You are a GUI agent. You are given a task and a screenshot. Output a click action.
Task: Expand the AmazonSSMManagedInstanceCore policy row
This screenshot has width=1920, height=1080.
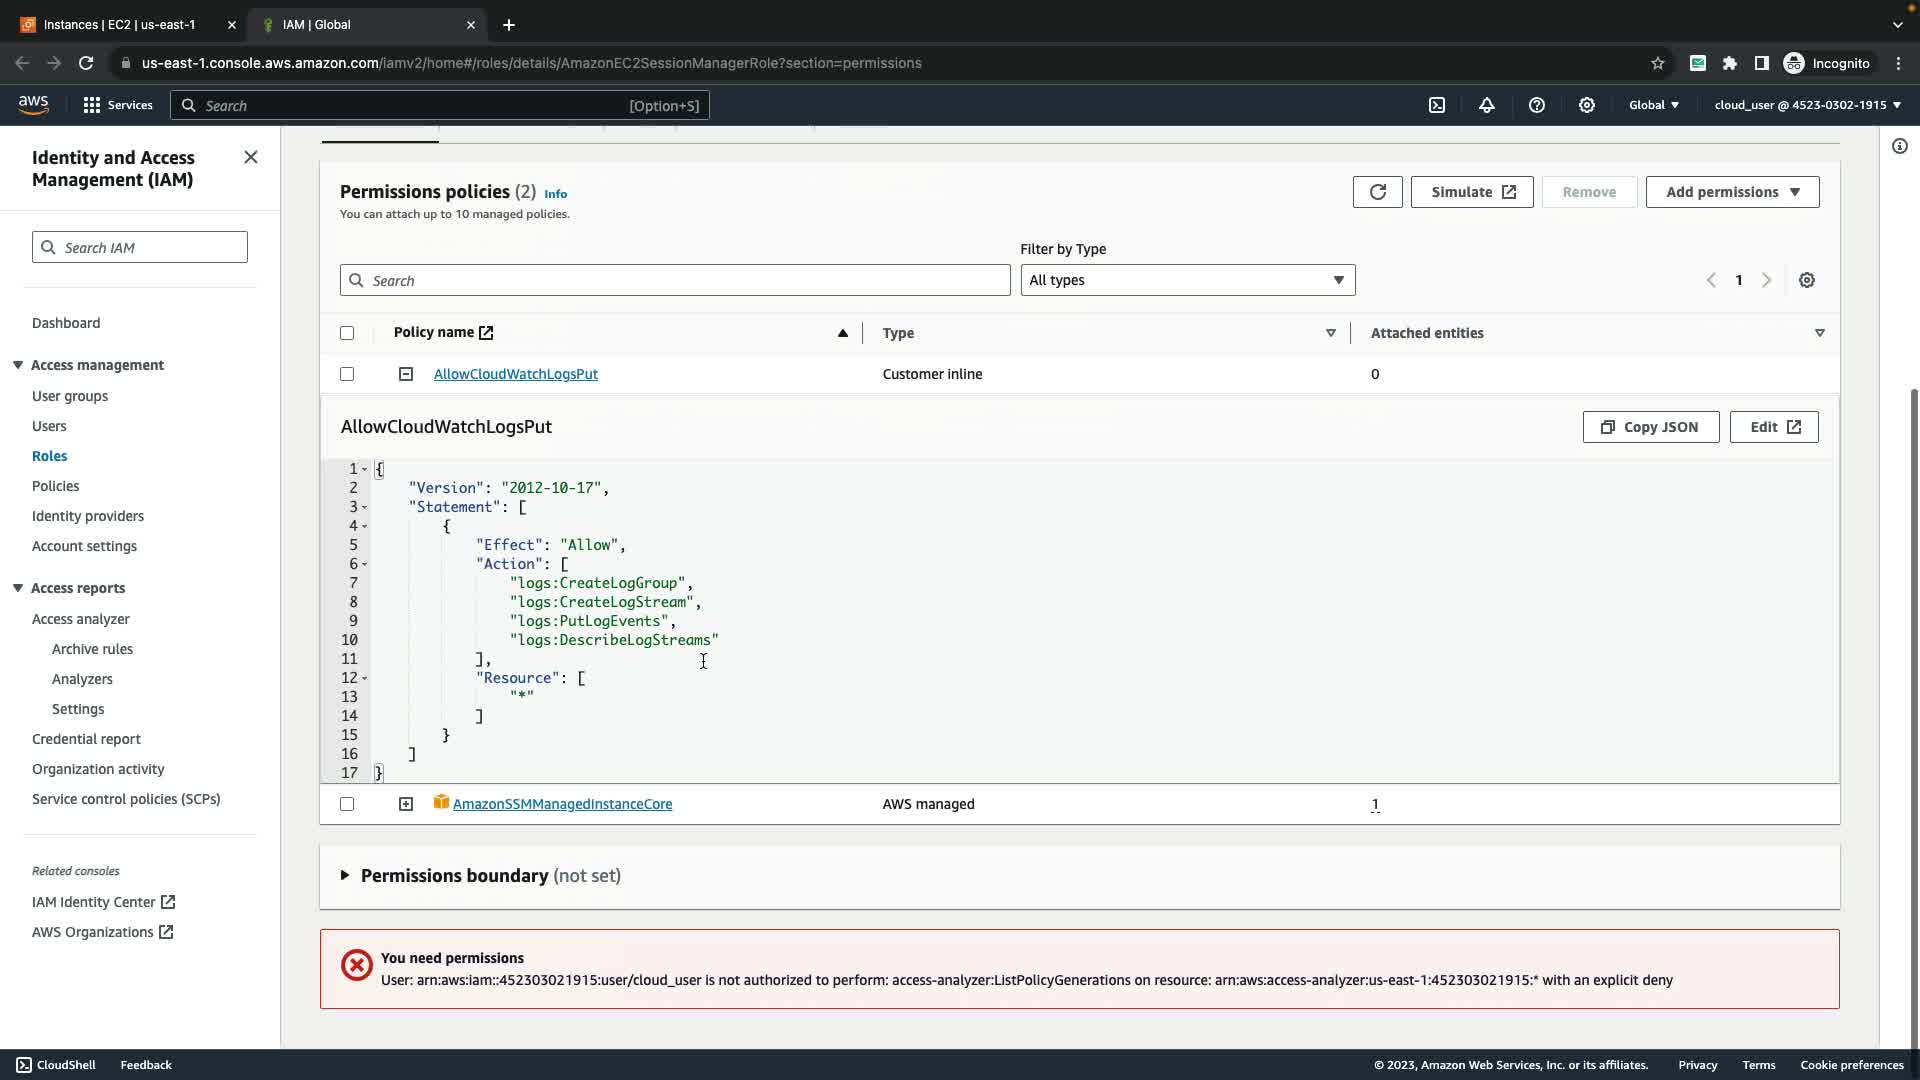click(406, 804)
